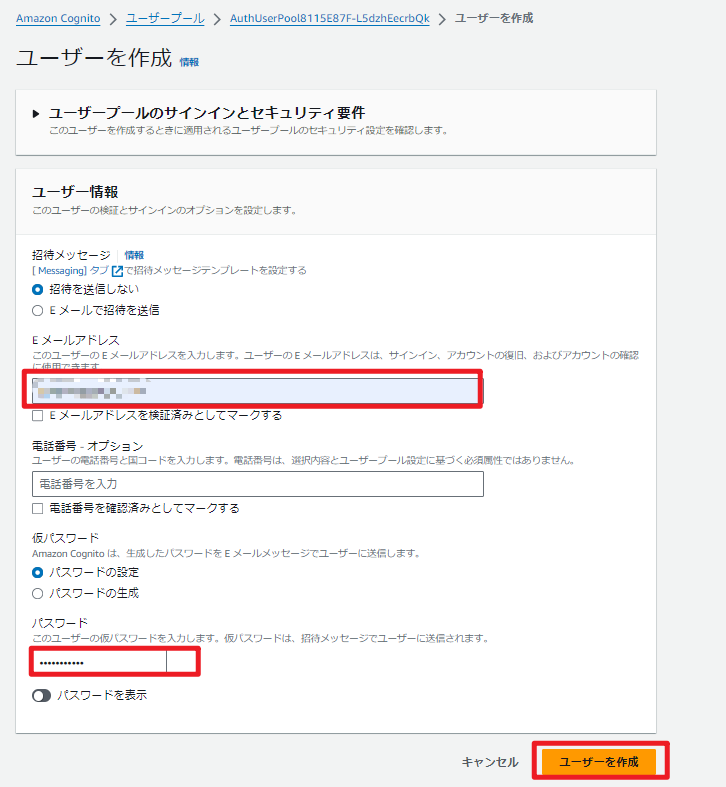Open the ユーザープール breadcrumb link

[x=165, y=19]
